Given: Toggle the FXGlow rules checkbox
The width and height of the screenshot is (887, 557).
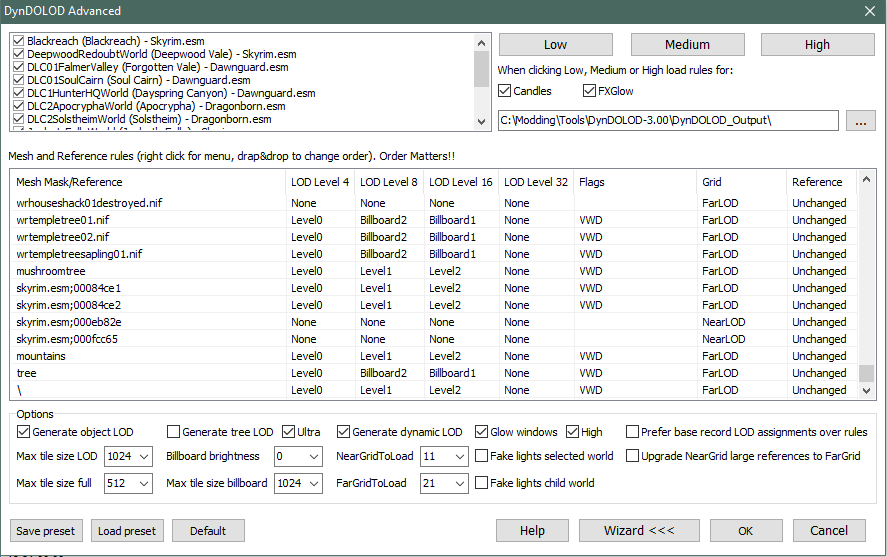Looking at the screenshot, I should point(589,90).
